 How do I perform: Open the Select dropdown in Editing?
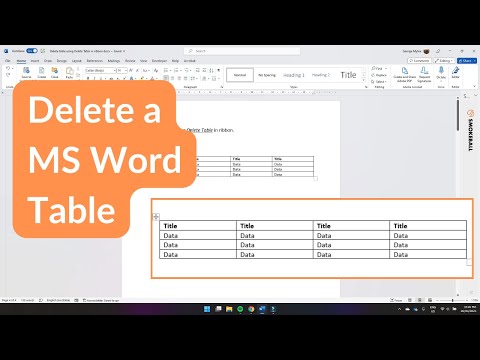point(379,82)
